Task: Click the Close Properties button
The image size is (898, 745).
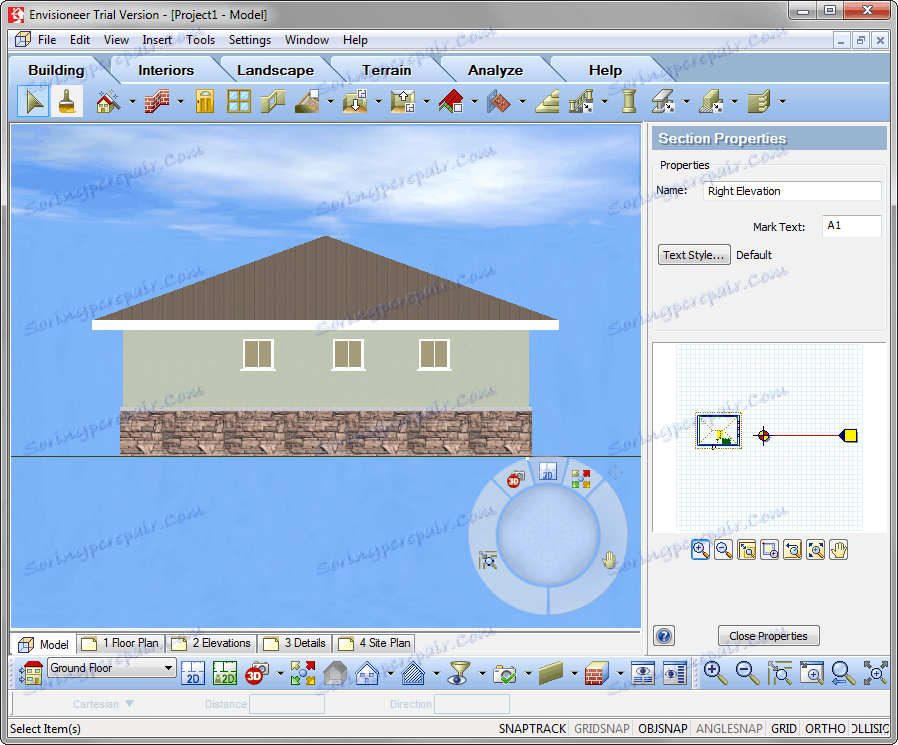Action: pos(768,636)
